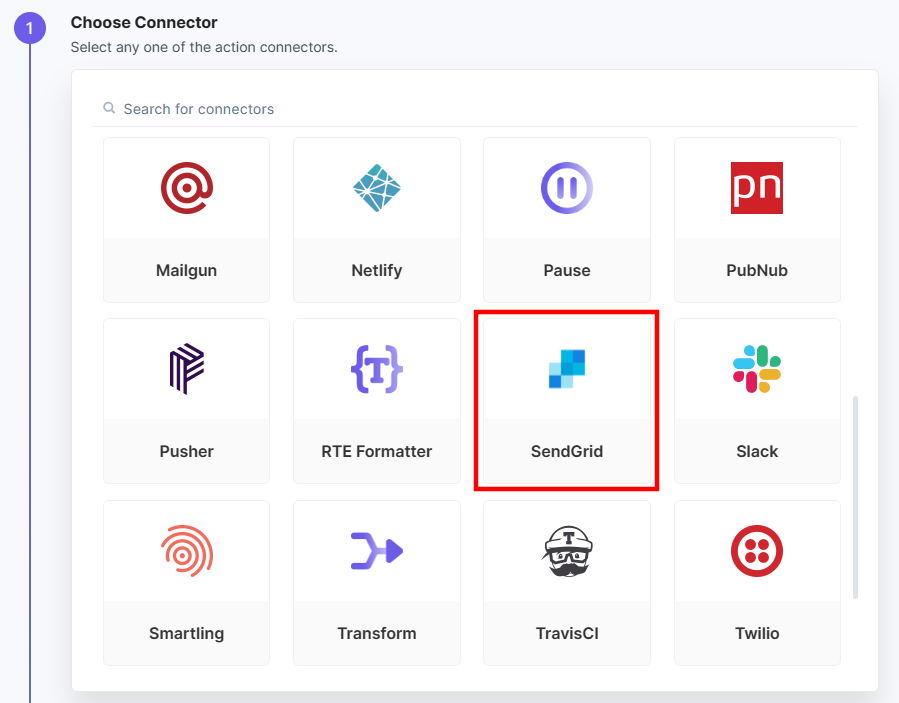Click the search magnifying glass icon
The height and width of the screenshot is (703, 899).
[x=109, y=108]
